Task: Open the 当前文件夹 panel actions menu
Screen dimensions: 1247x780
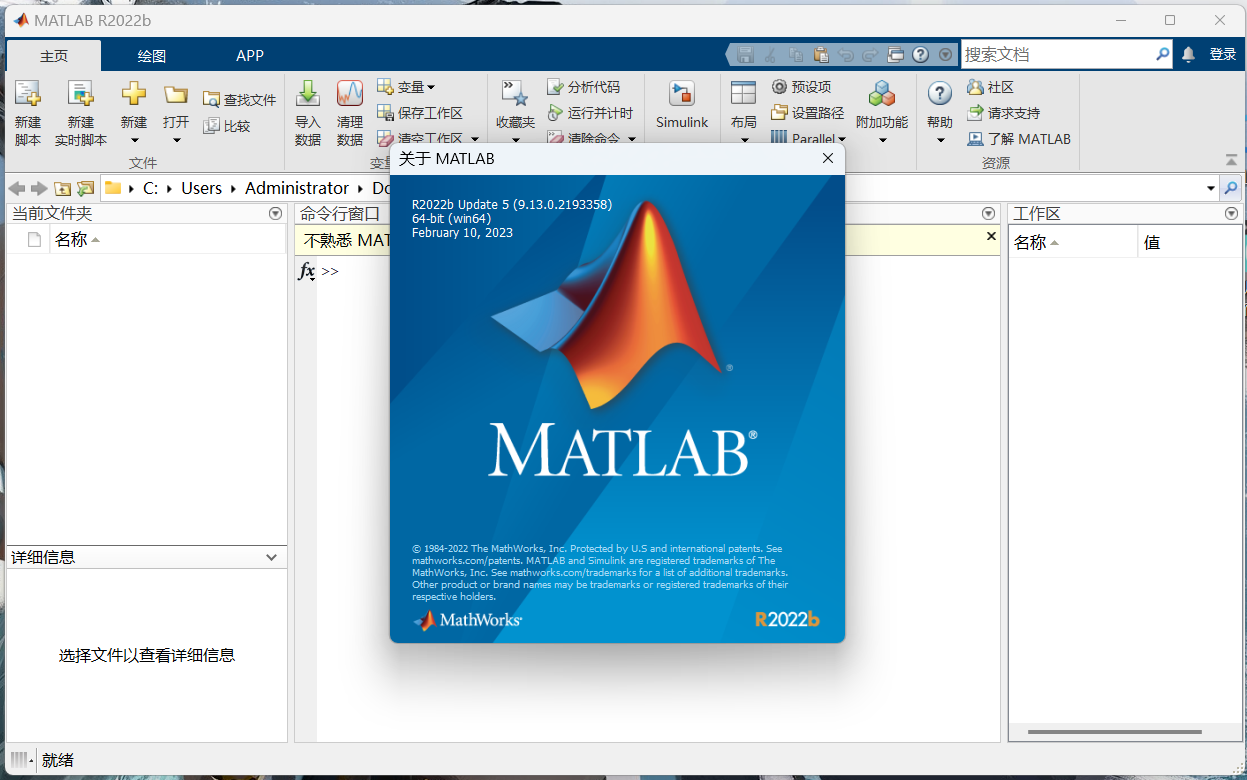Action: (276, 214)
